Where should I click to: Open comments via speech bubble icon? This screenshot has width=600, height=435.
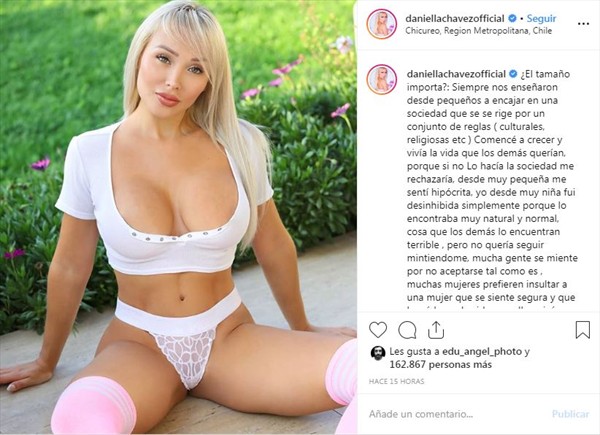407,330
